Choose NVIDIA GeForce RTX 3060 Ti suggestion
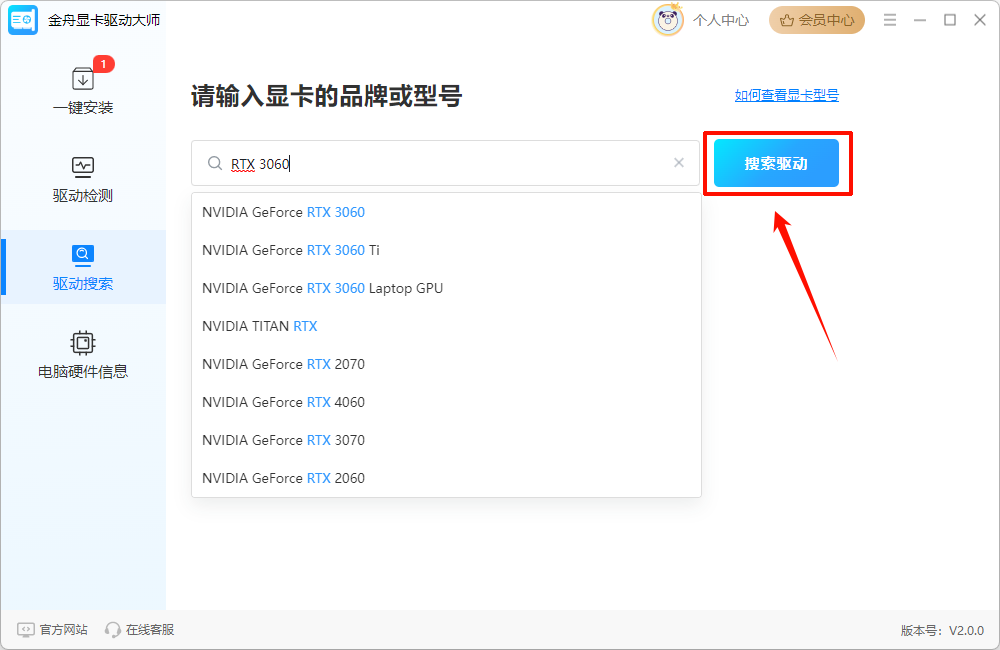Screen dimensions: 1000x650 [x=290, y=250]
